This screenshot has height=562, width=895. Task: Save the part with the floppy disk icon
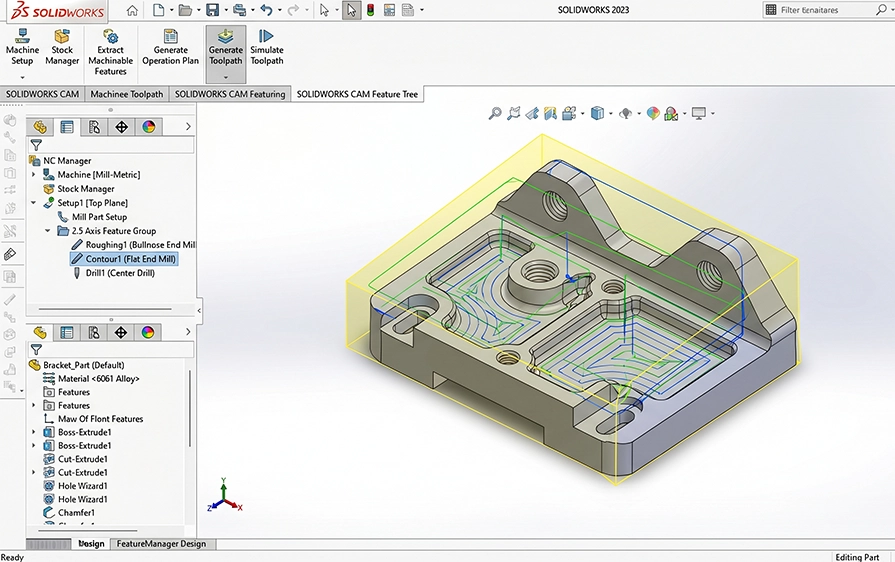pyautogui.click(x=212, y=10)
